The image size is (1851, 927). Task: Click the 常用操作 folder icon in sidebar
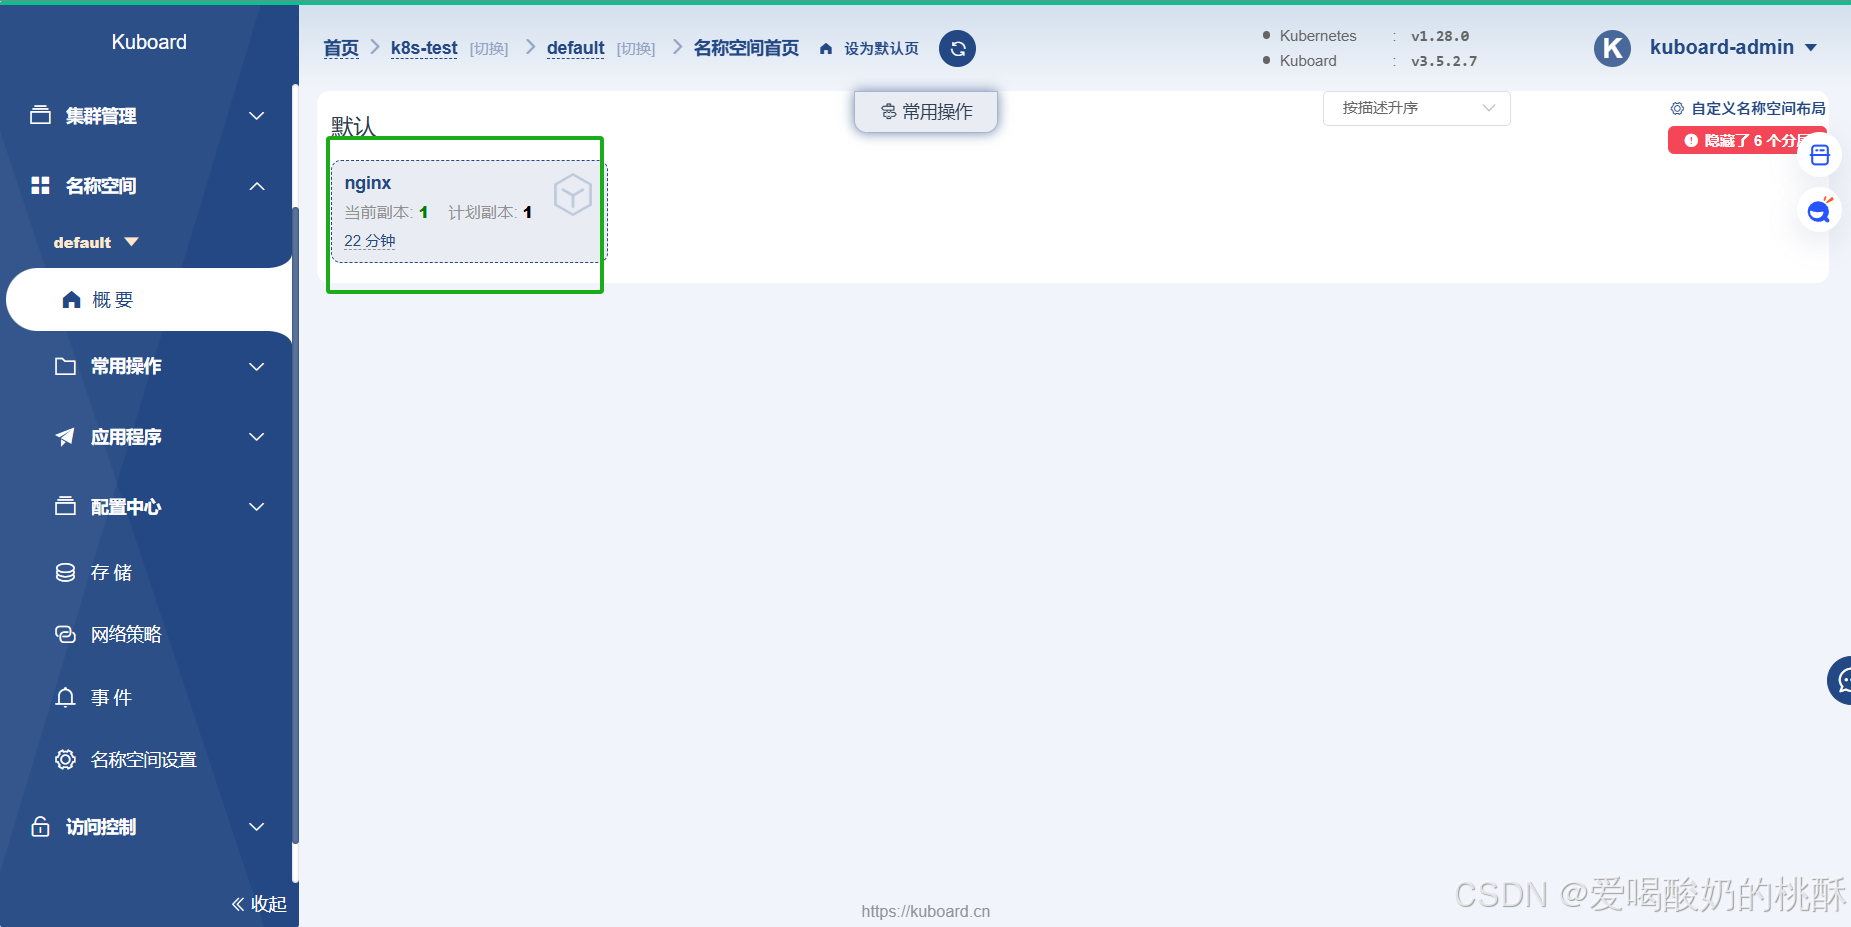tap(65, 366)
